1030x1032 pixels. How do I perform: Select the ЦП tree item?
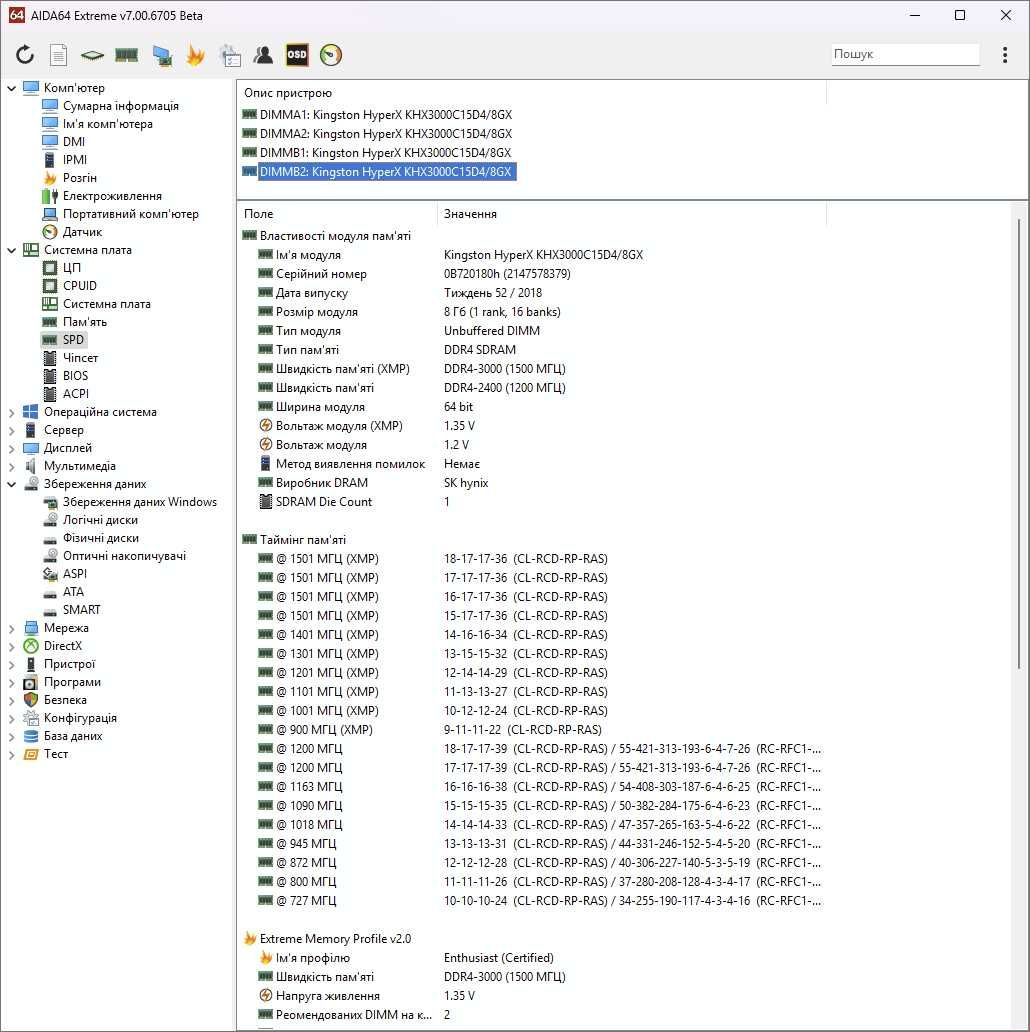(72, 268)
